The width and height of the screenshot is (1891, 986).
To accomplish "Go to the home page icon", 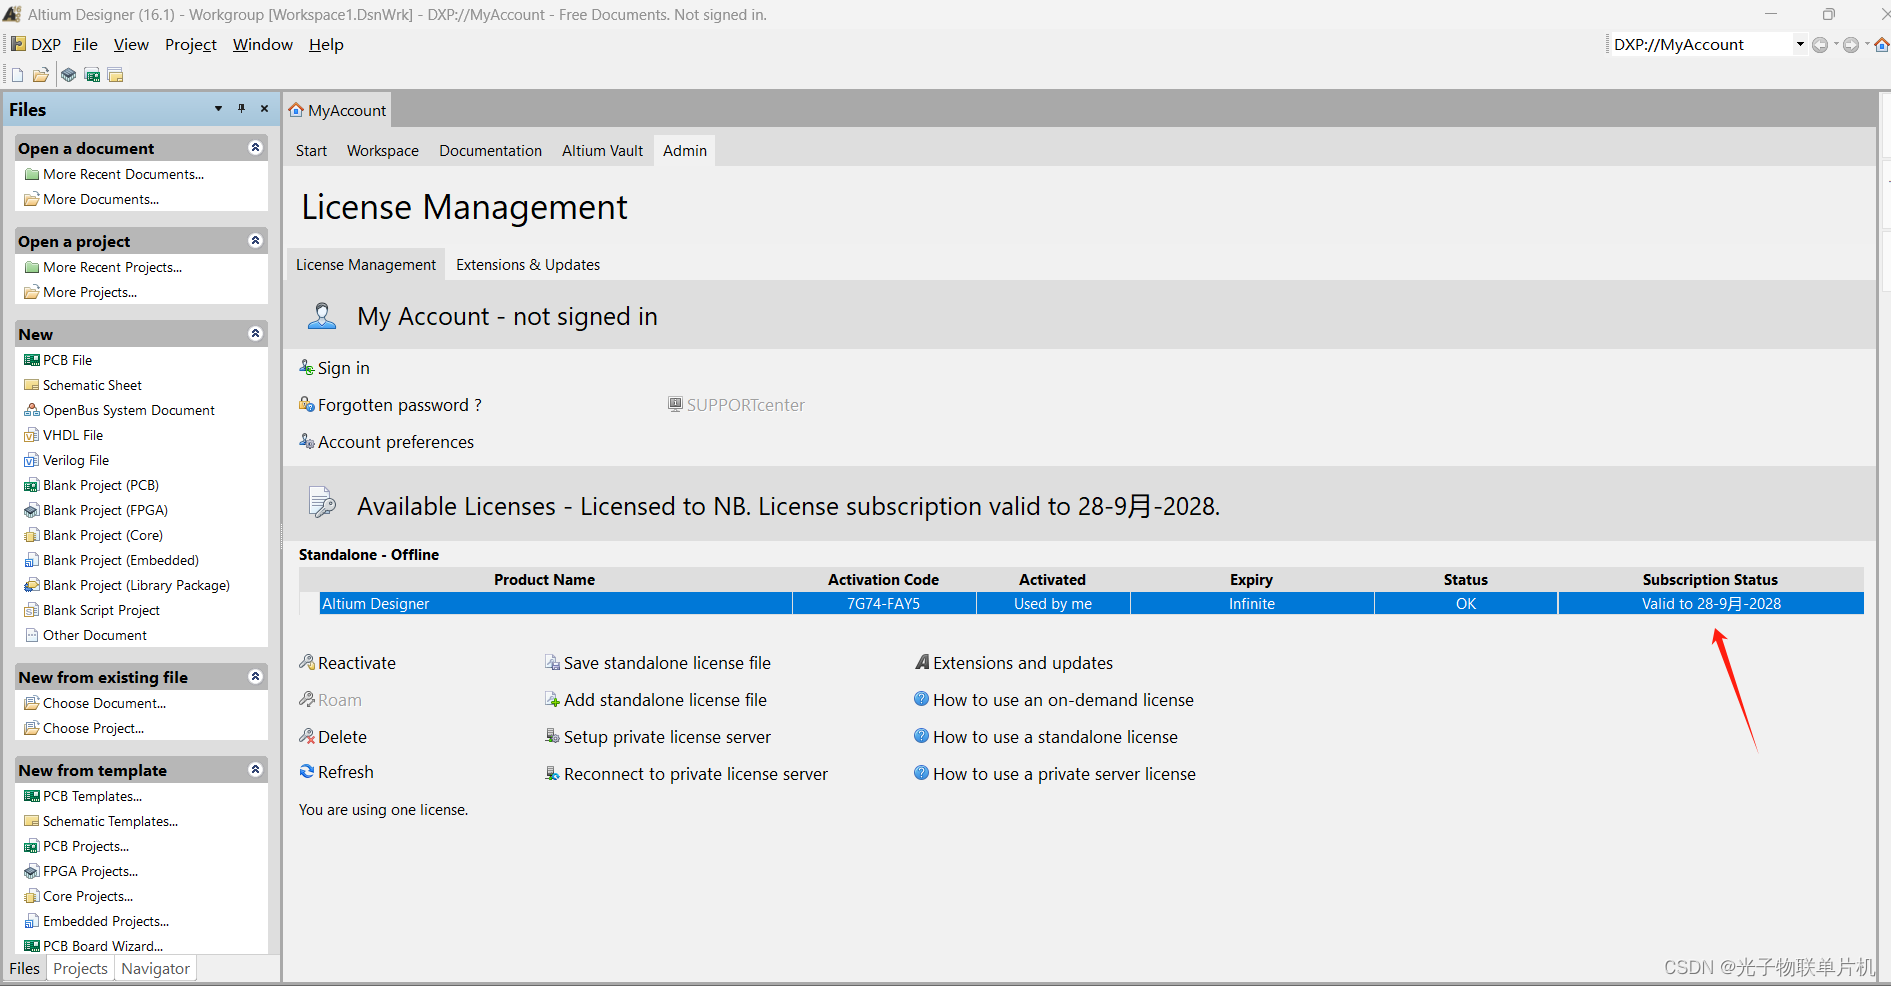I will click(x=1881, y=44).
